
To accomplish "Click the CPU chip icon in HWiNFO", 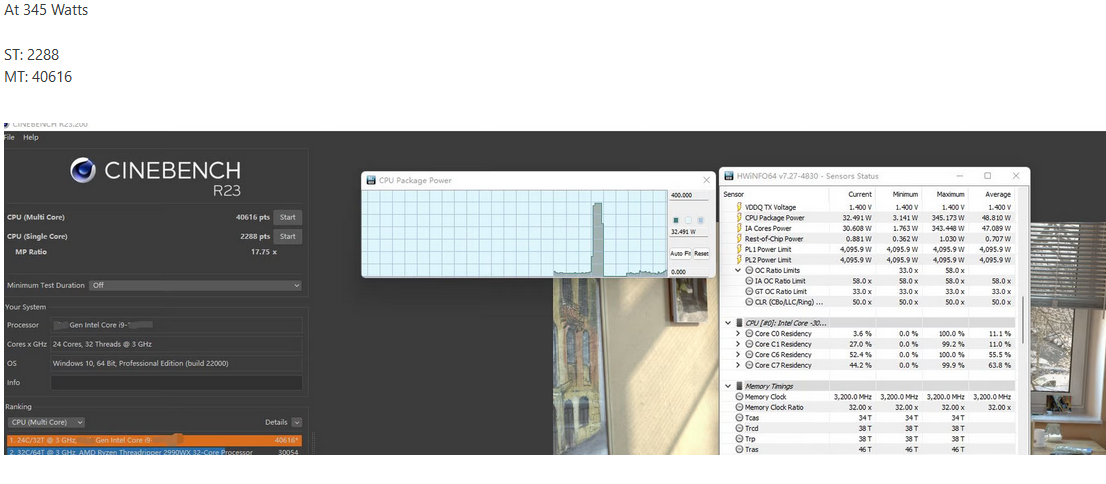I will (739, 322).
